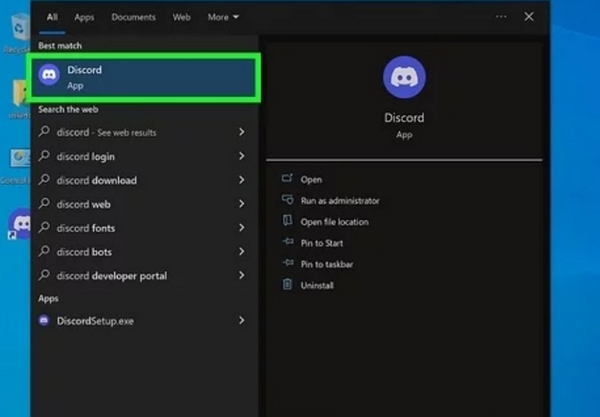600x417 pixels.
Task: Open the More dropdown filter
Action: click(x=223, y=17)
